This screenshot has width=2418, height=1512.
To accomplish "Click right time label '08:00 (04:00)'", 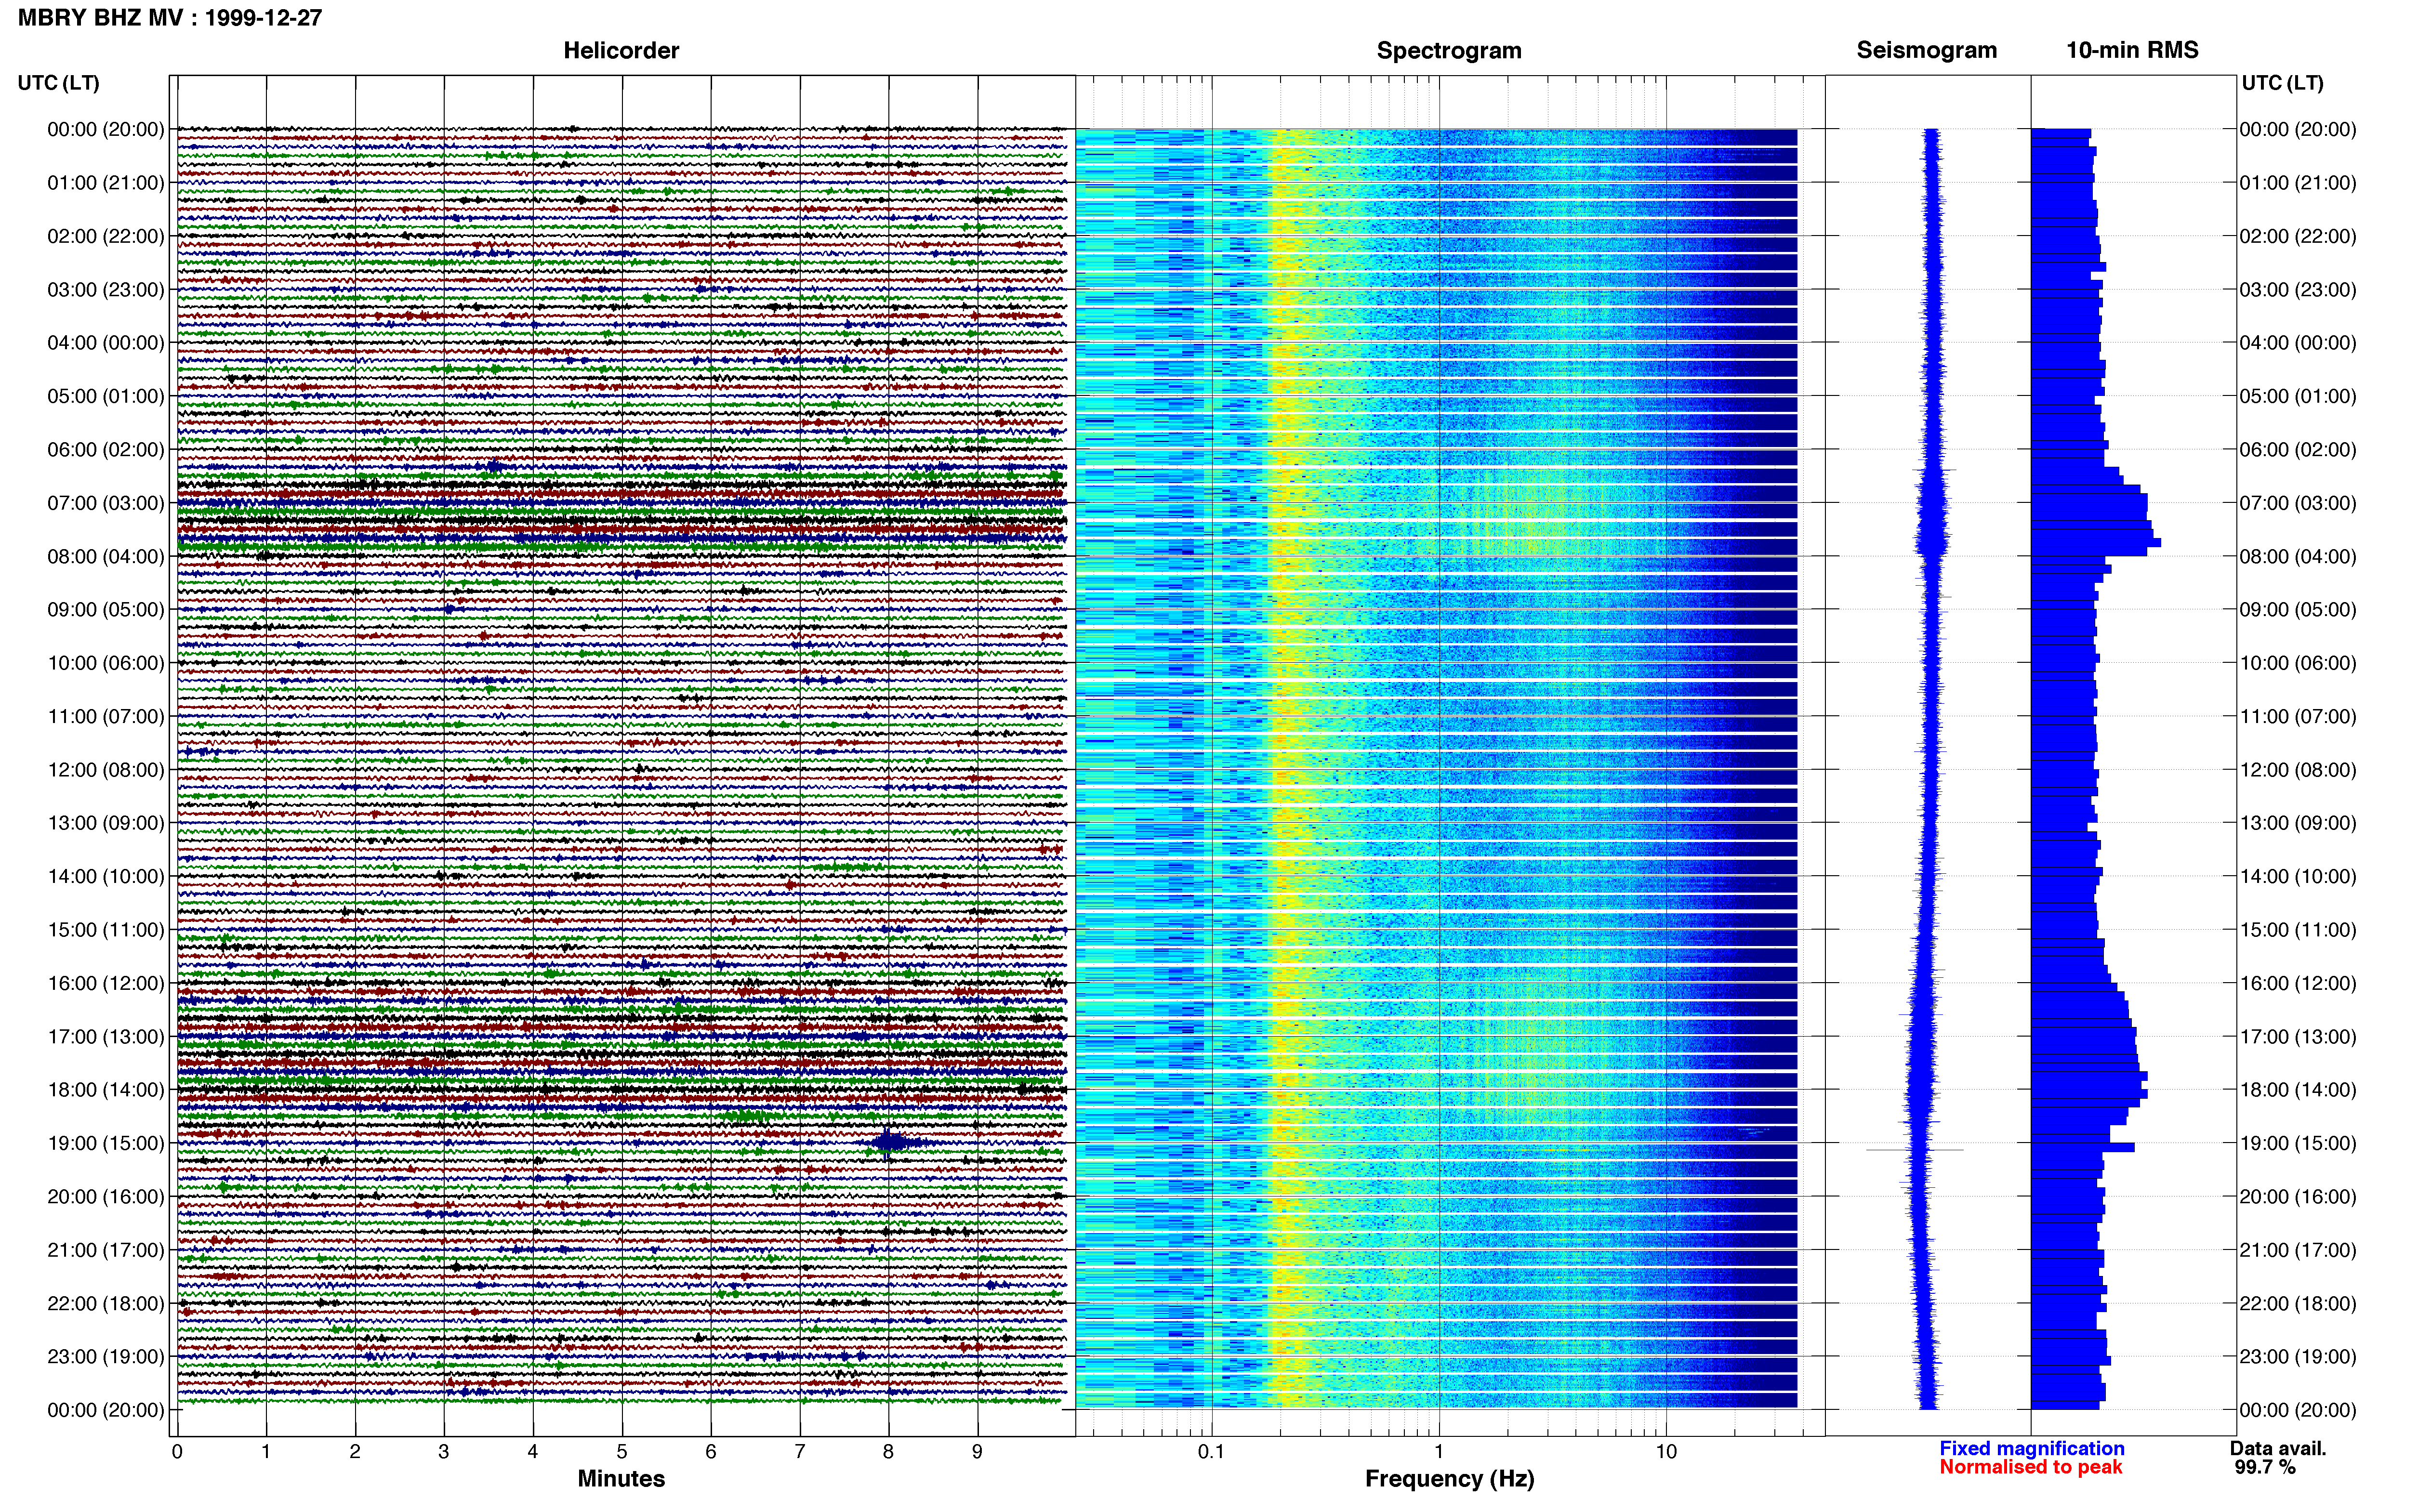I will (2298, 557).
